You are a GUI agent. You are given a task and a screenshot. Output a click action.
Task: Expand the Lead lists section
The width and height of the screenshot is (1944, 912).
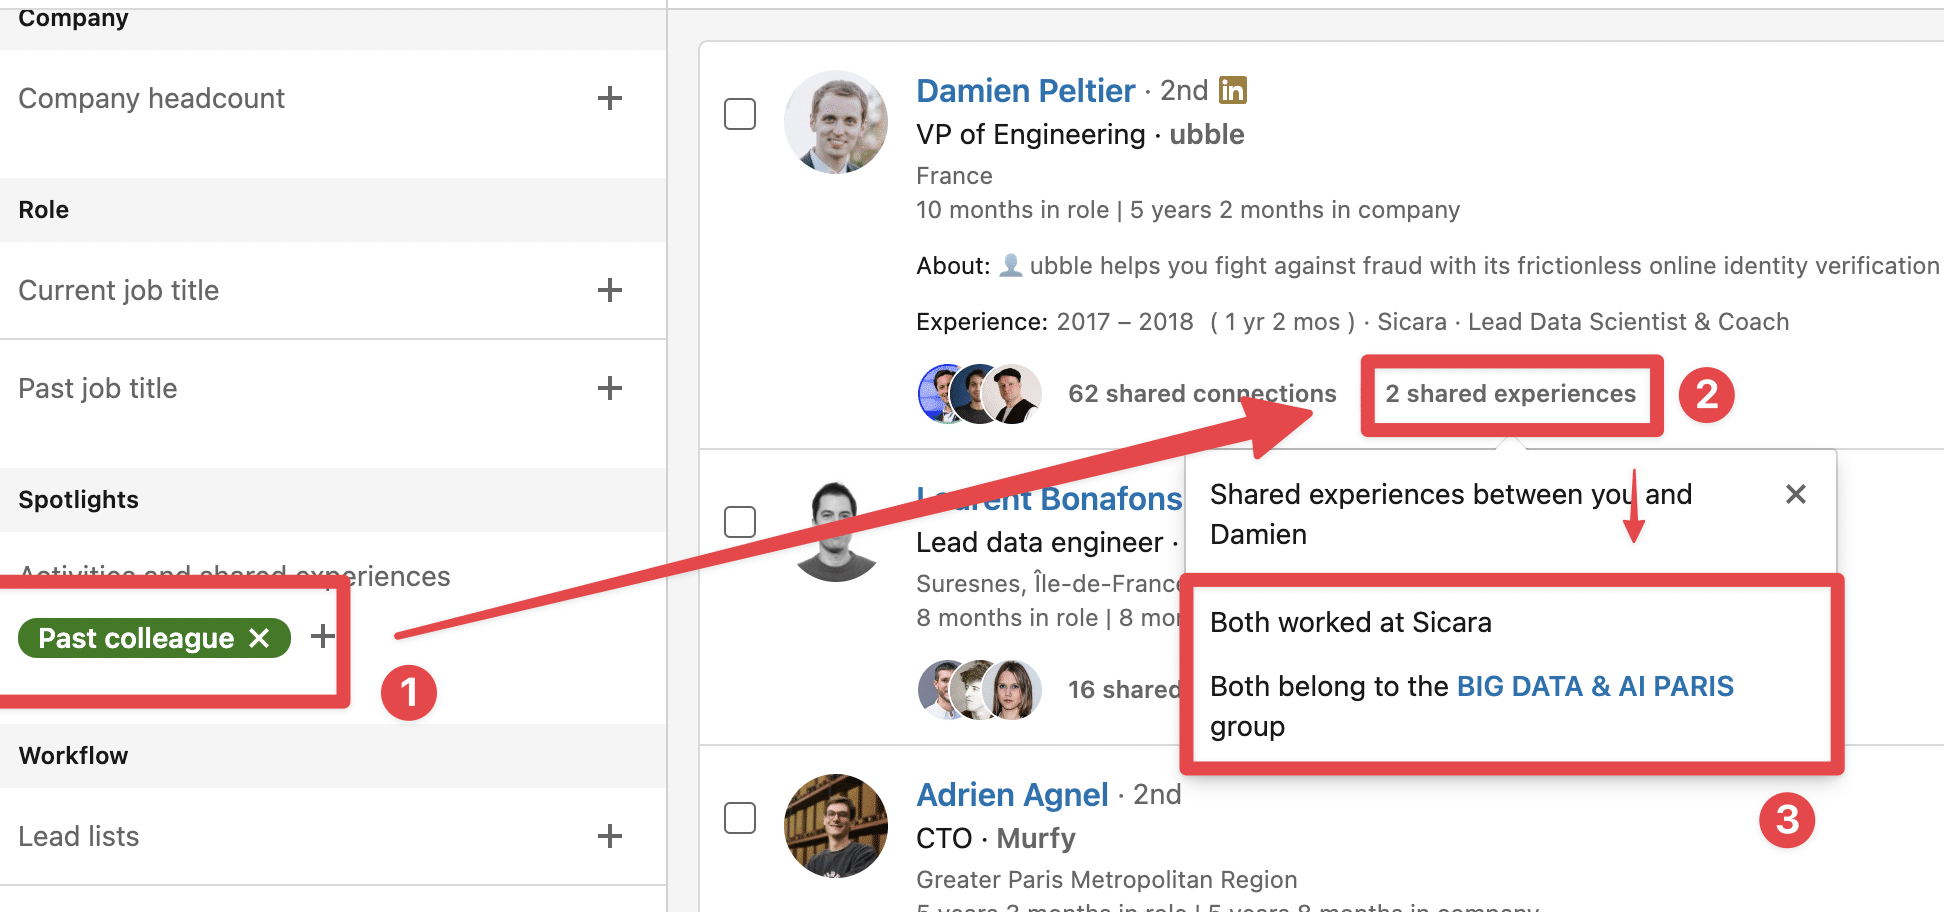pos(610,836)
